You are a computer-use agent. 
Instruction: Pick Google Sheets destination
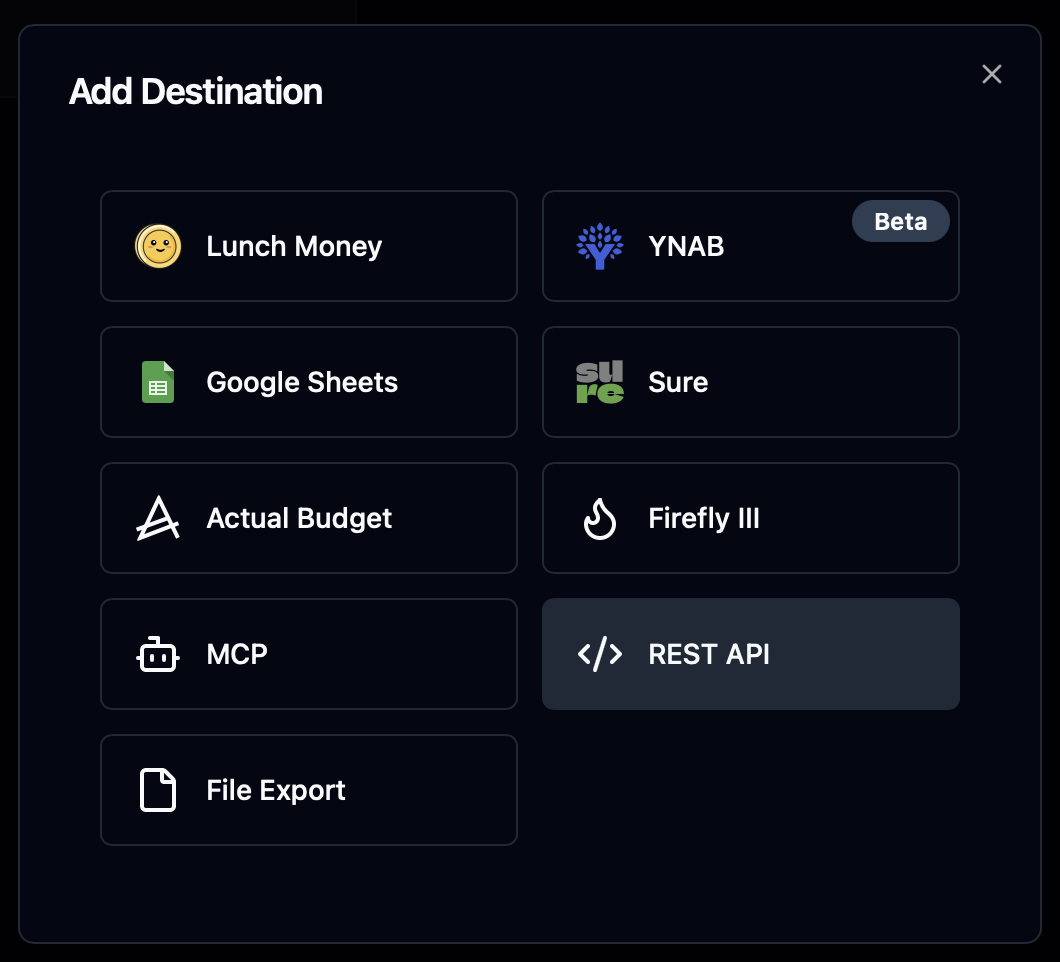309,382
